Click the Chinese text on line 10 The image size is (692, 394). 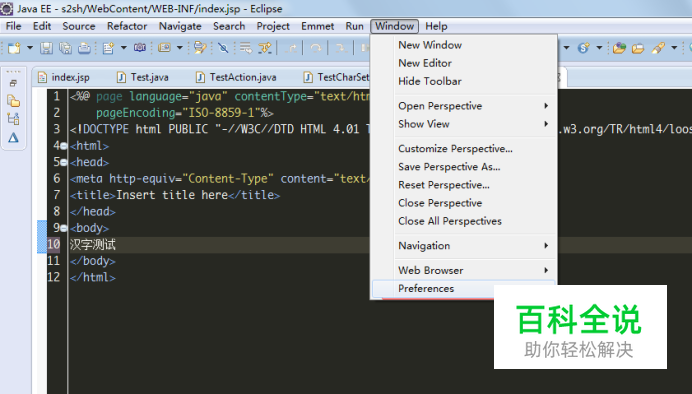(x=93, y=244)
